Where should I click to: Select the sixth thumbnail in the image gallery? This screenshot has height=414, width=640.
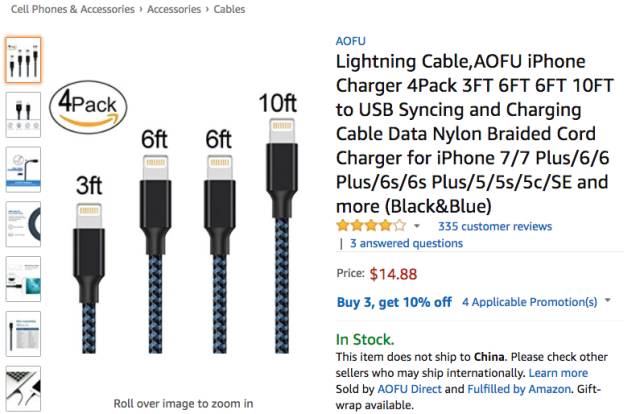pos(23,335)
